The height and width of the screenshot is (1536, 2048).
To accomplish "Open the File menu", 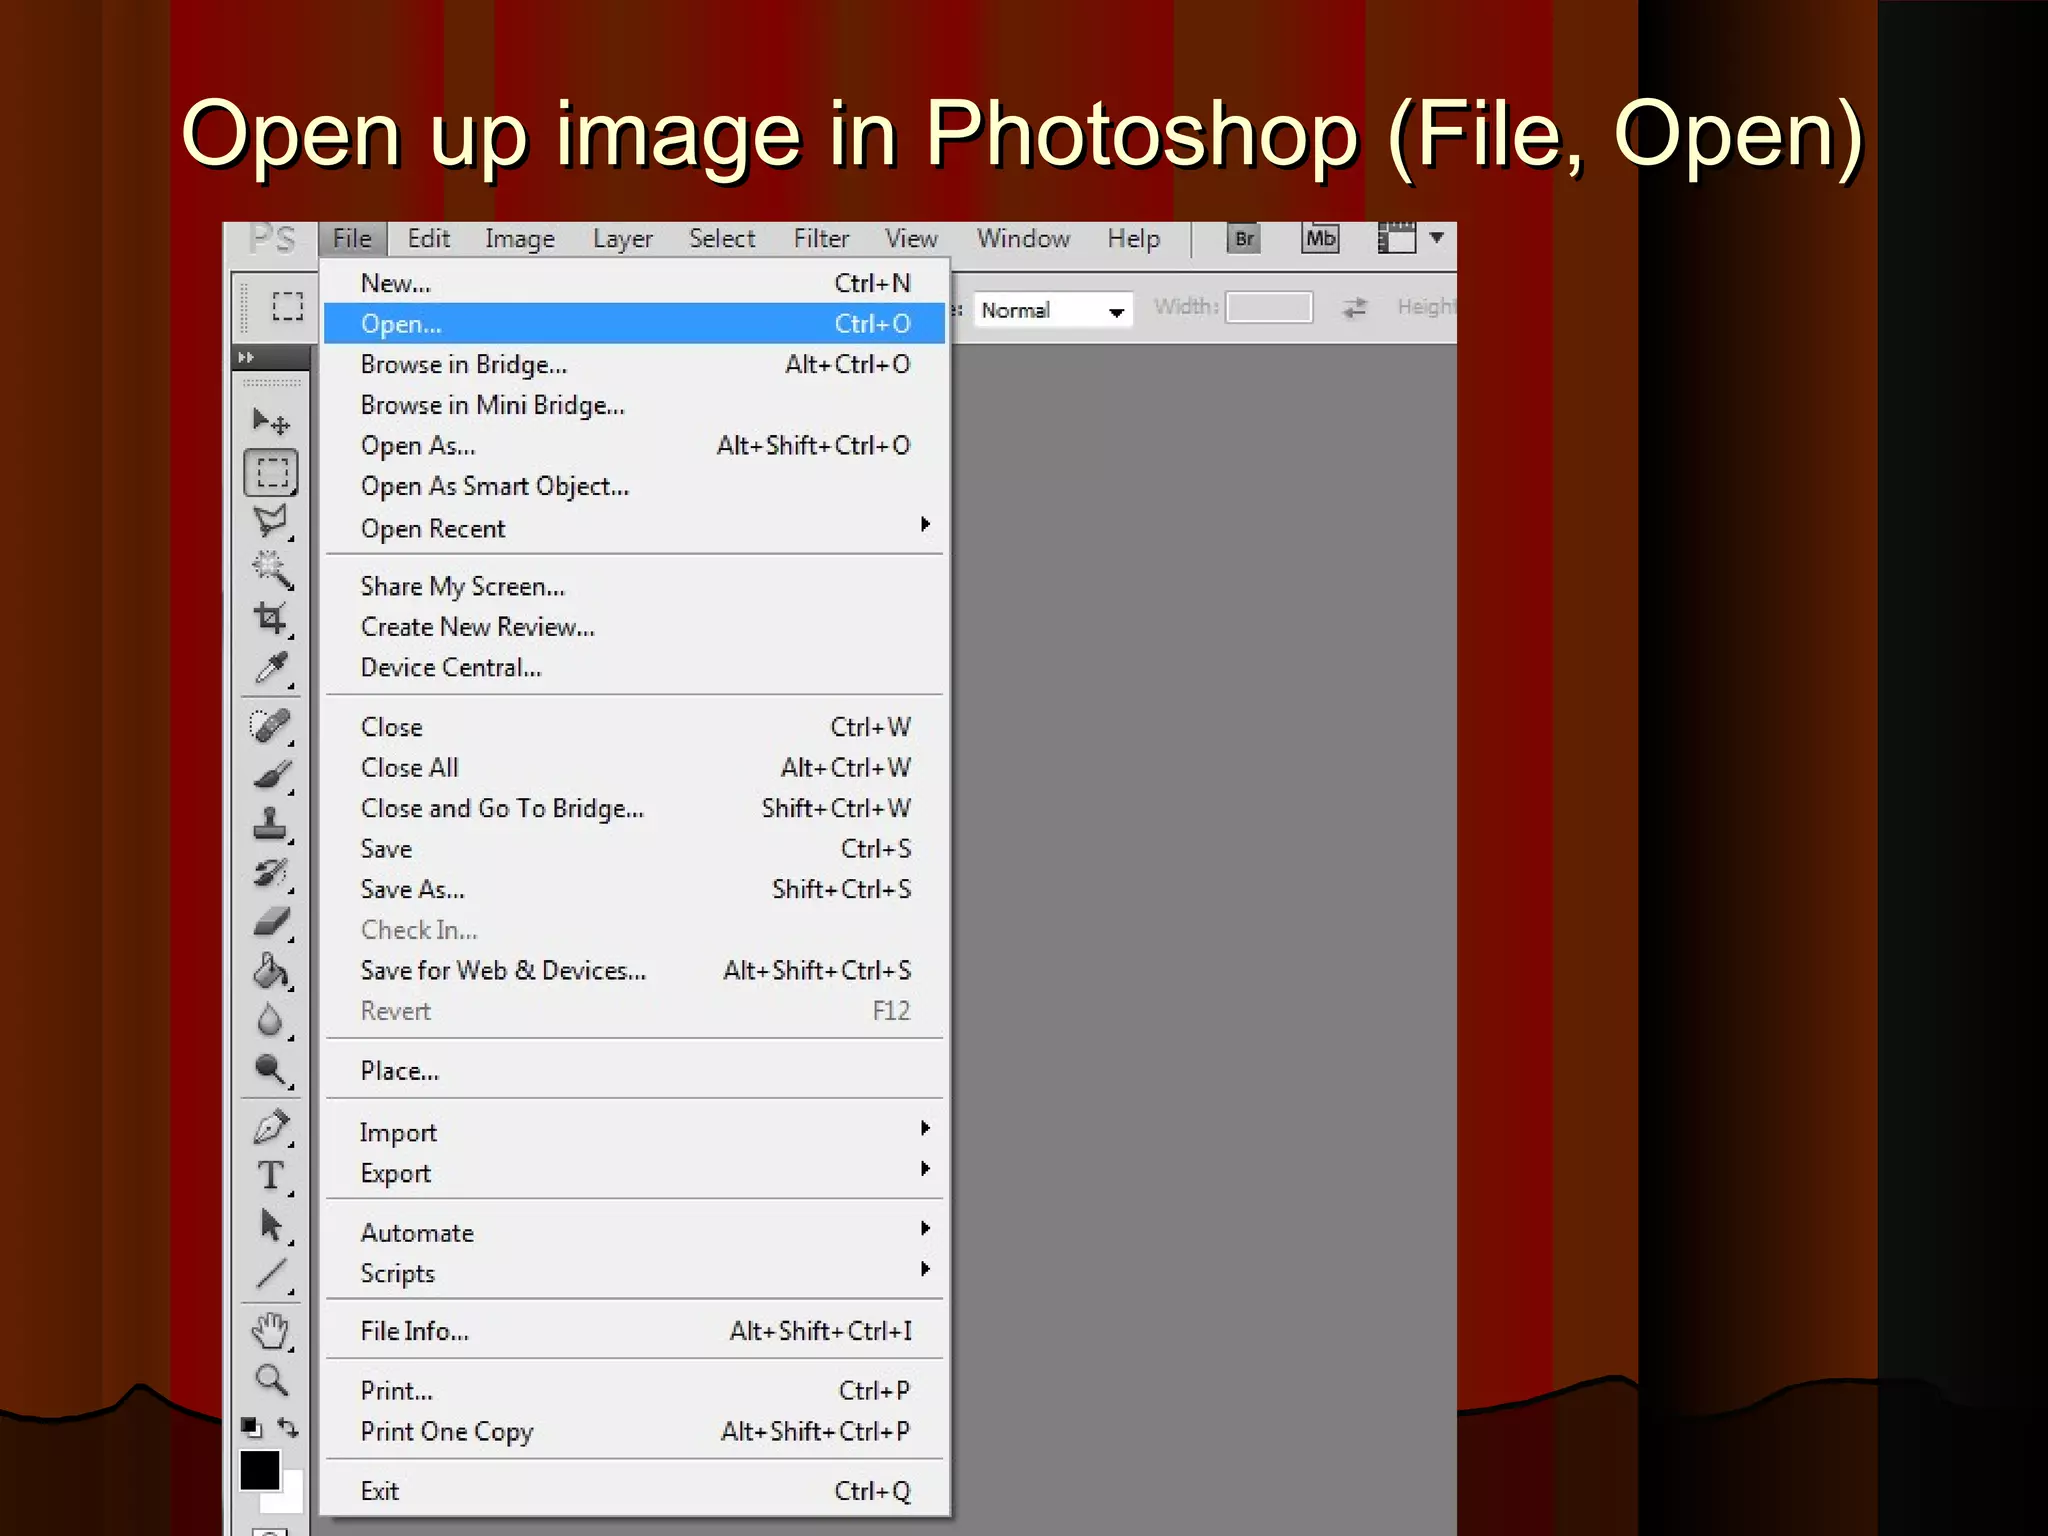I will coord(352,239).
